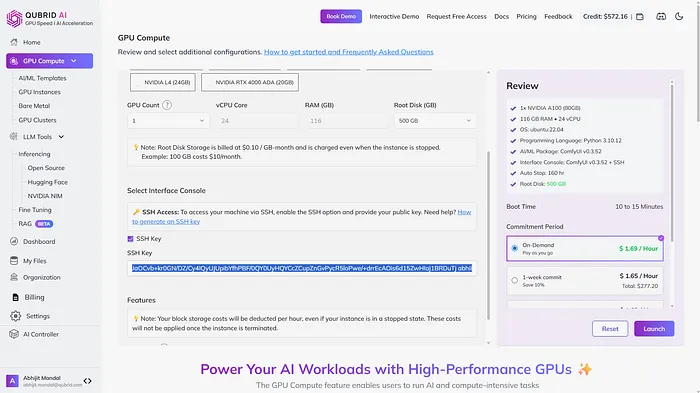Open How to get started and FAQ link
Viewport: 700px width, 393px height.
click(x=349, y=52)
